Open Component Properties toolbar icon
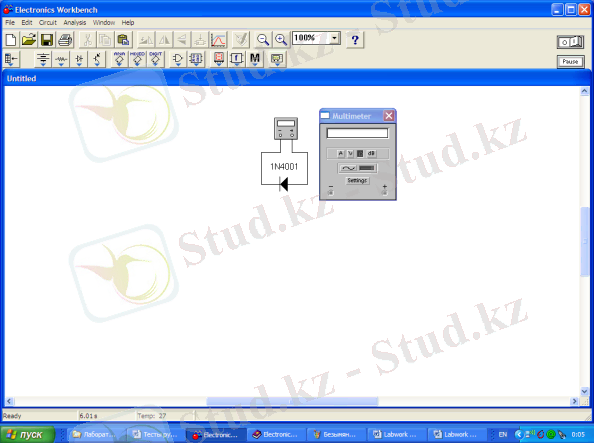The image size is (594, 443). [241, 39]
